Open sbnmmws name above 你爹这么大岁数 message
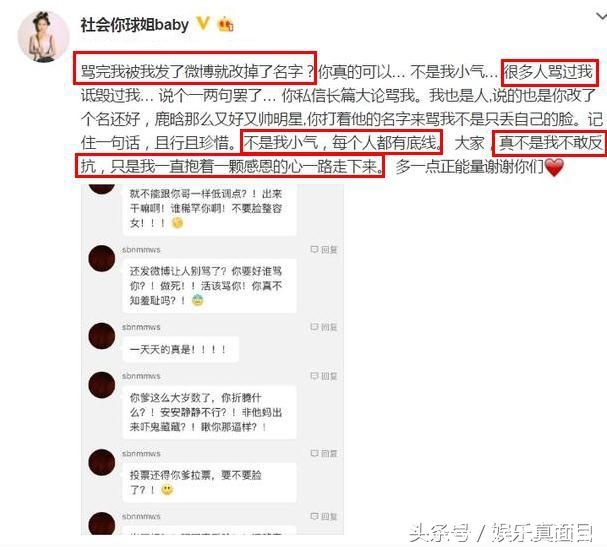 (141, 376)
